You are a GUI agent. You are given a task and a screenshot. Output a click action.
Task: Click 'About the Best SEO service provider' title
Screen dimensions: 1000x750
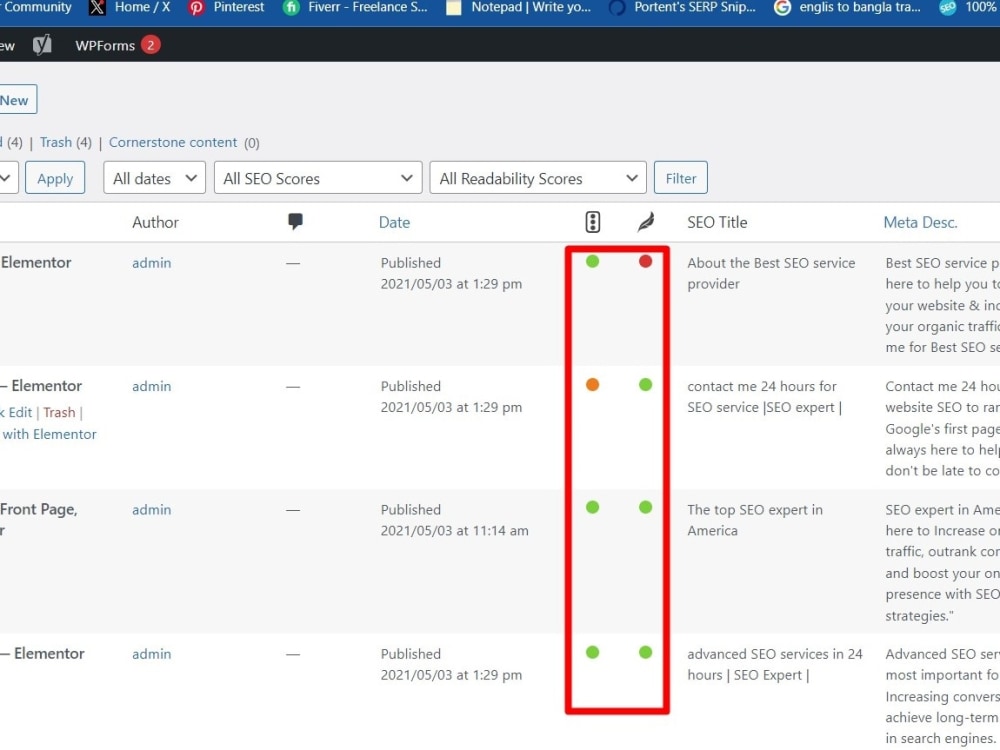click(771, 273)
